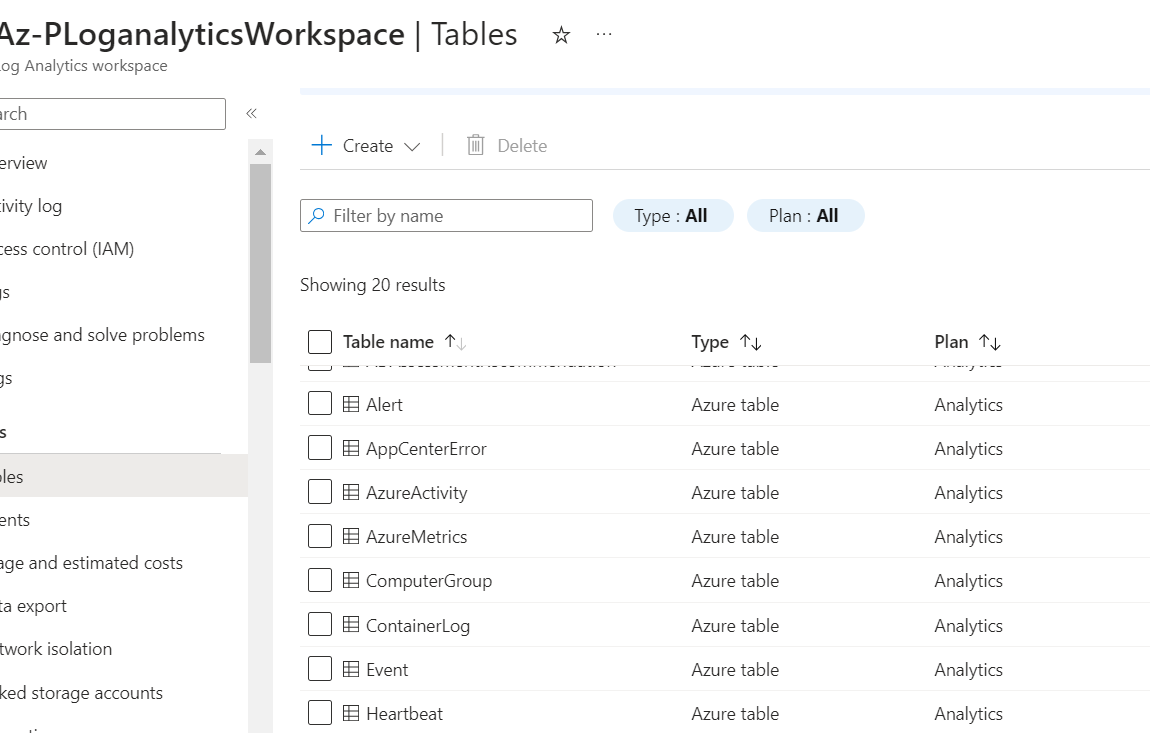Viewport: 1150px width, 733px height.
Task: Click the table icon beside AzureActivity
Action: pos(351,492)
